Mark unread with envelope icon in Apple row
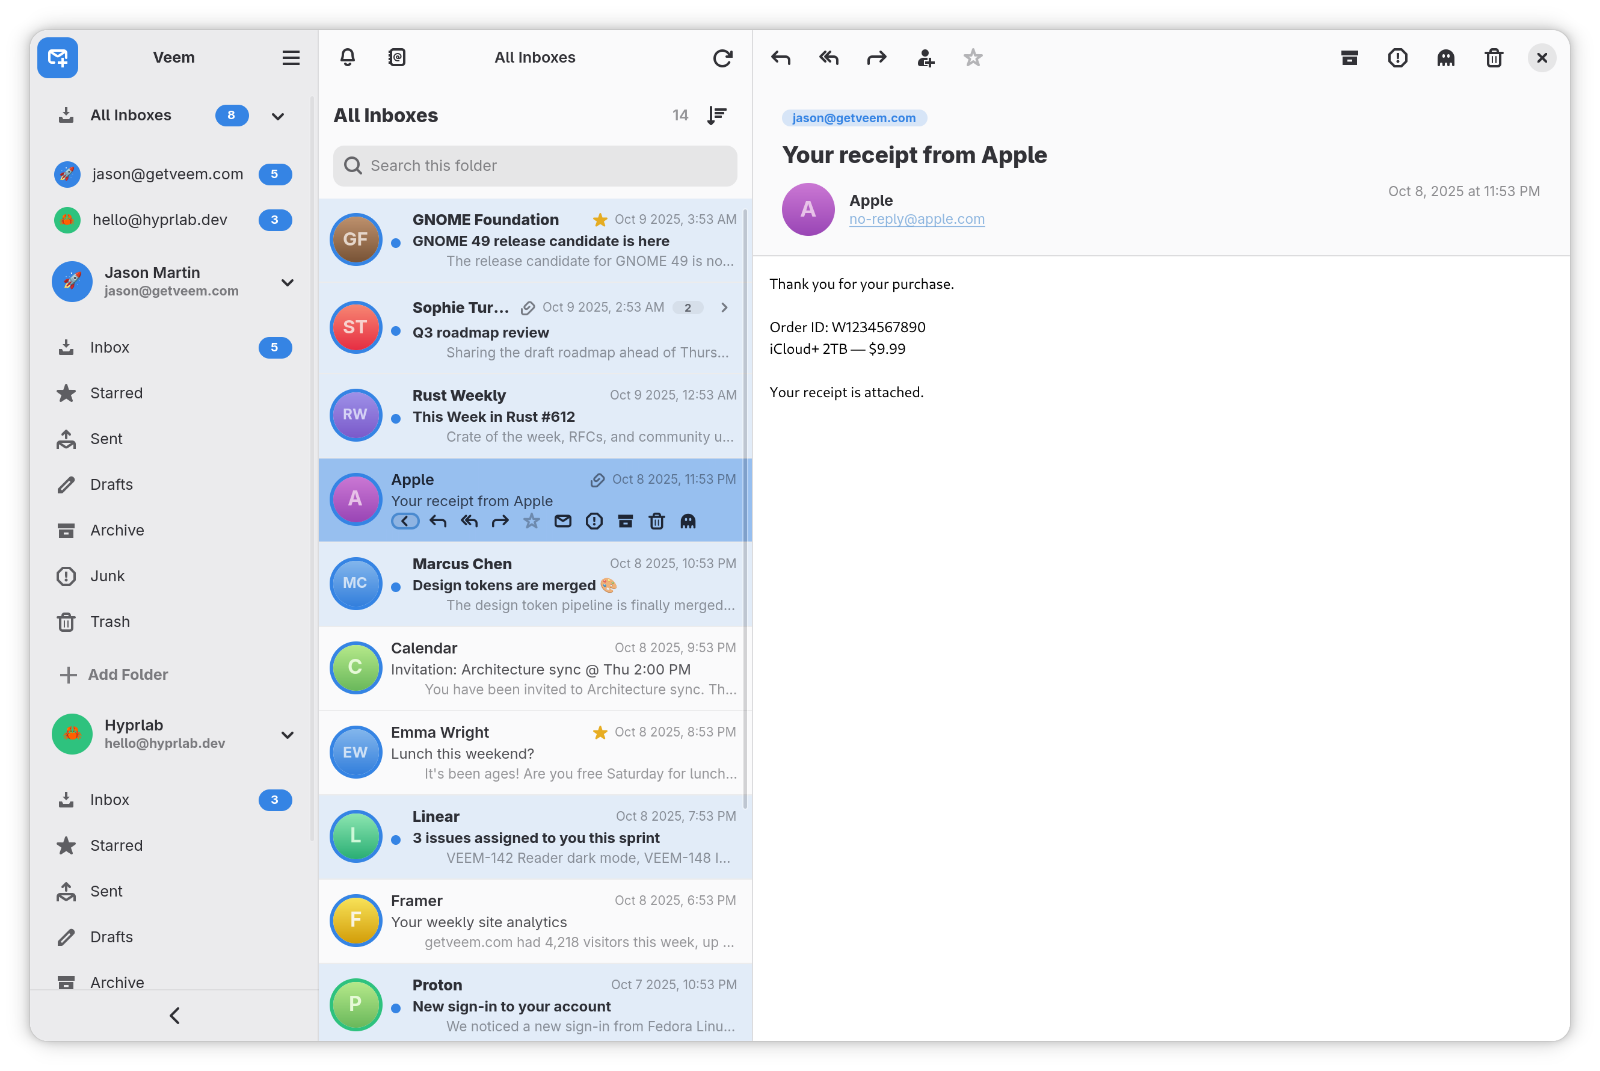The height and width of the screenshot is (1071, 1600). 563,521
